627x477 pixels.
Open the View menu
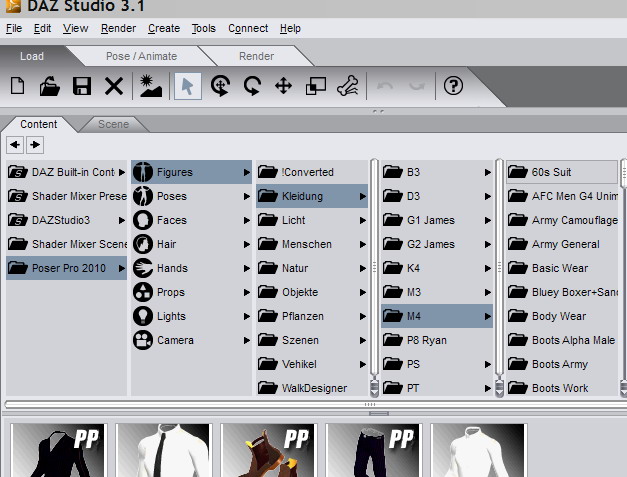pos(75,28)
